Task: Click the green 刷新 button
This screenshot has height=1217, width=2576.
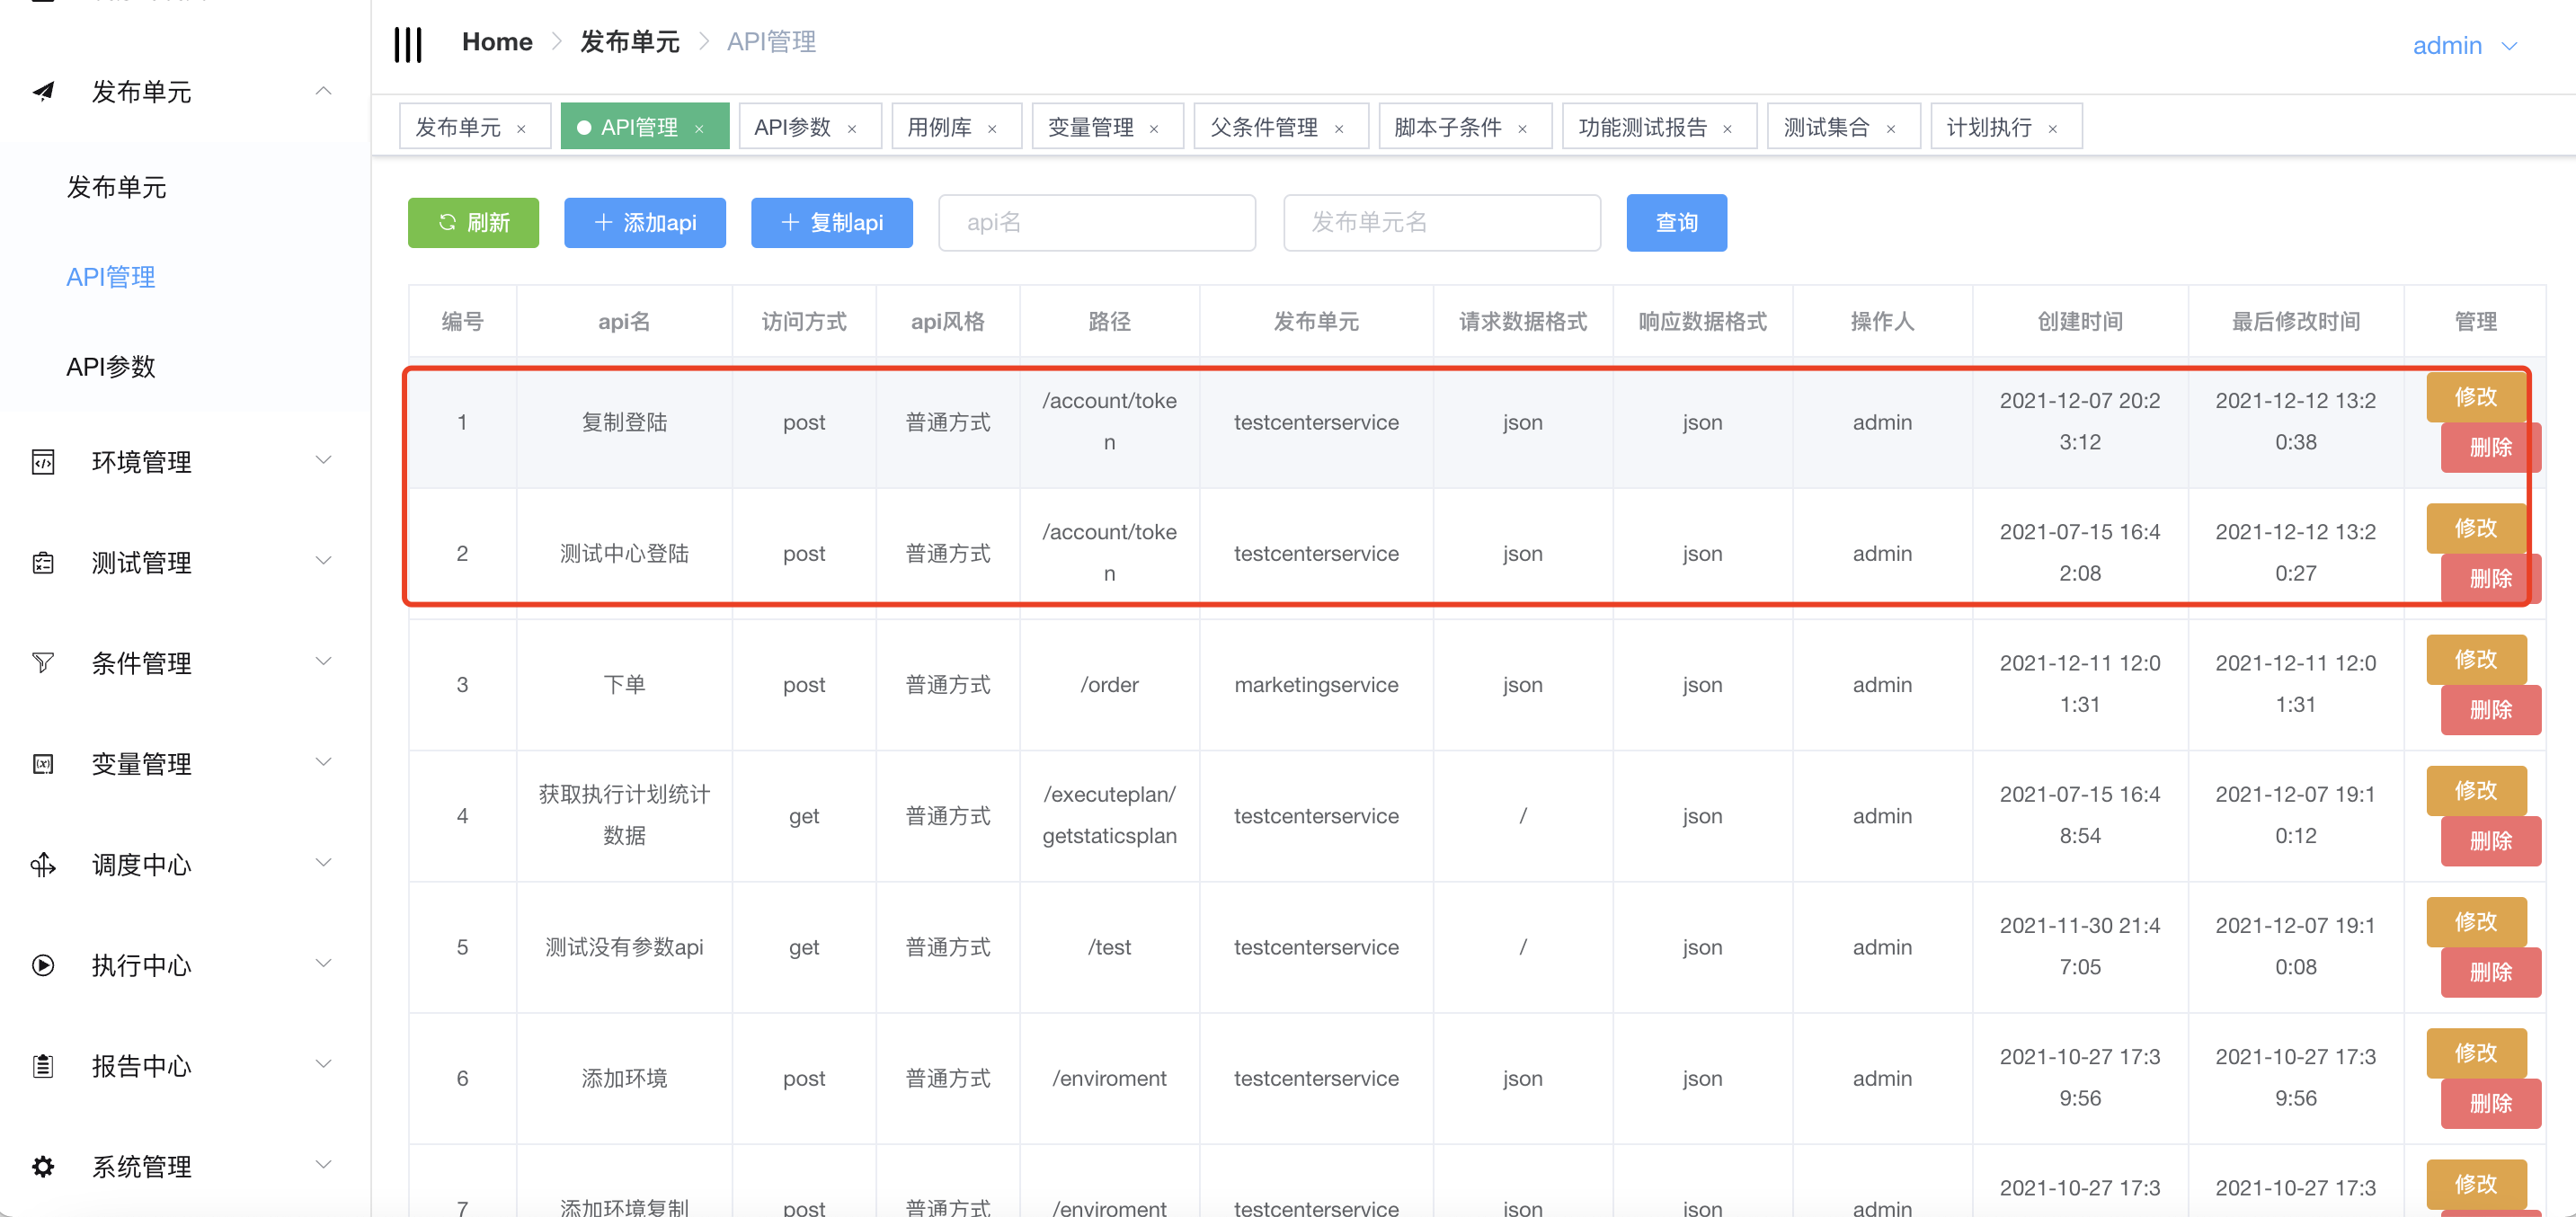Action: click(473, 222)
